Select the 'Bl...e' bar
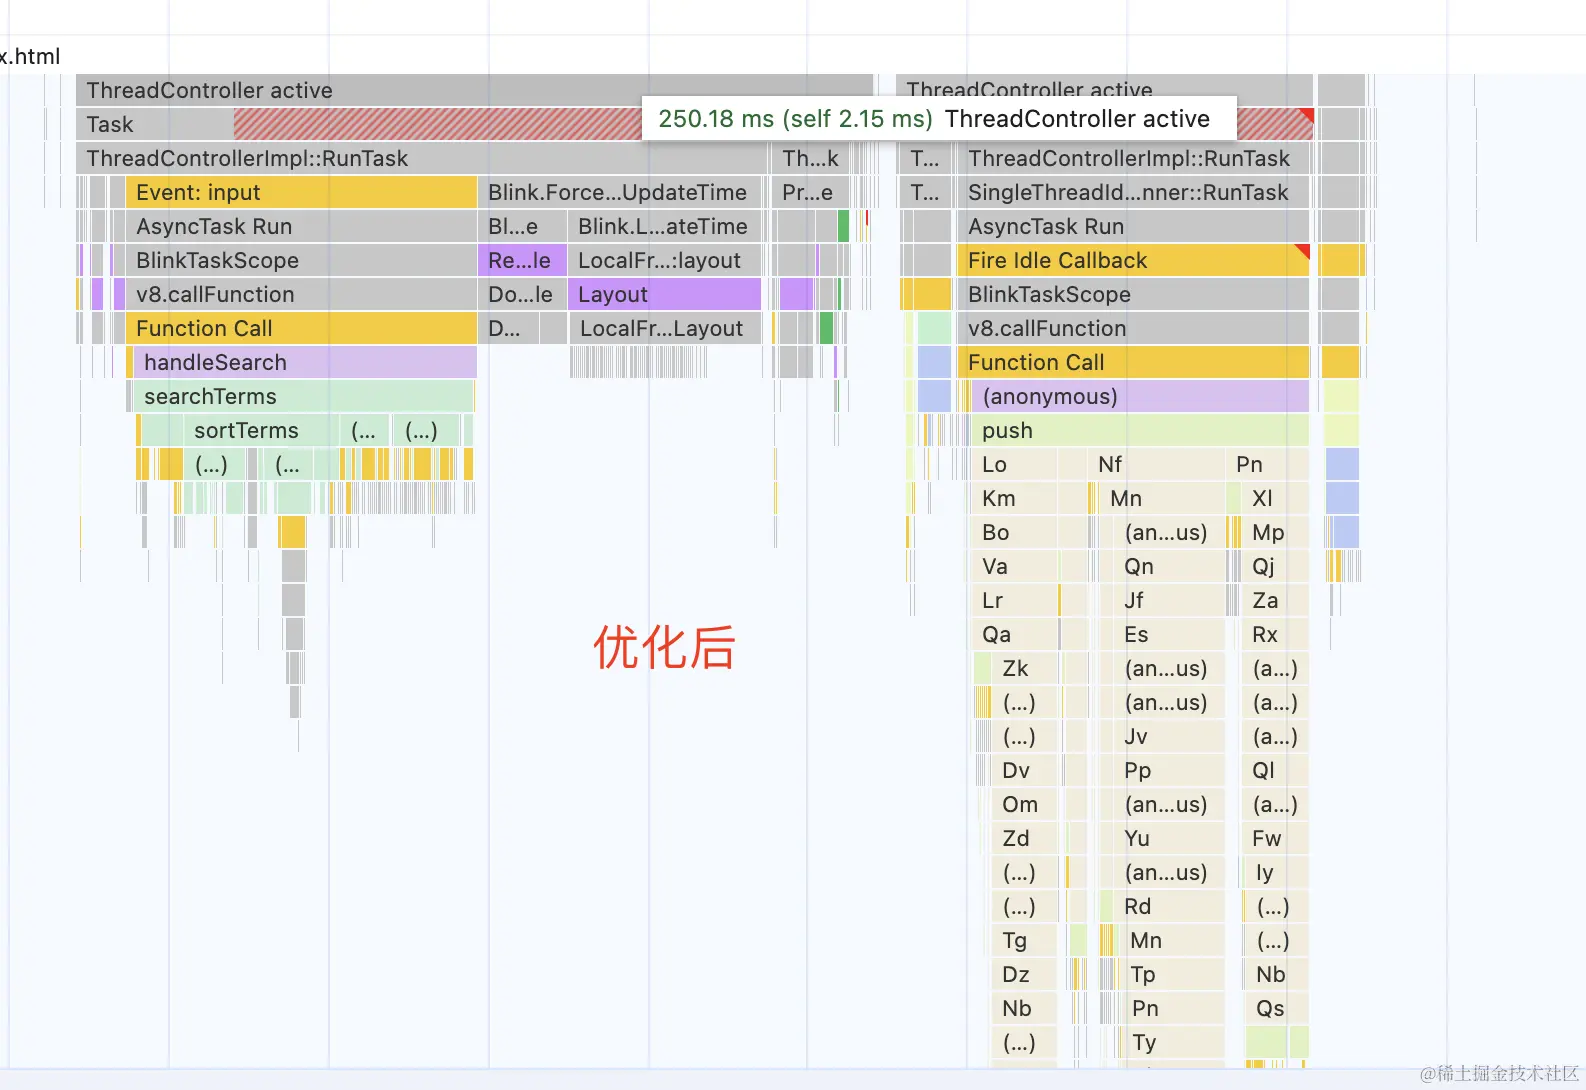1586x1090 pixels. (x=521, y=226)
